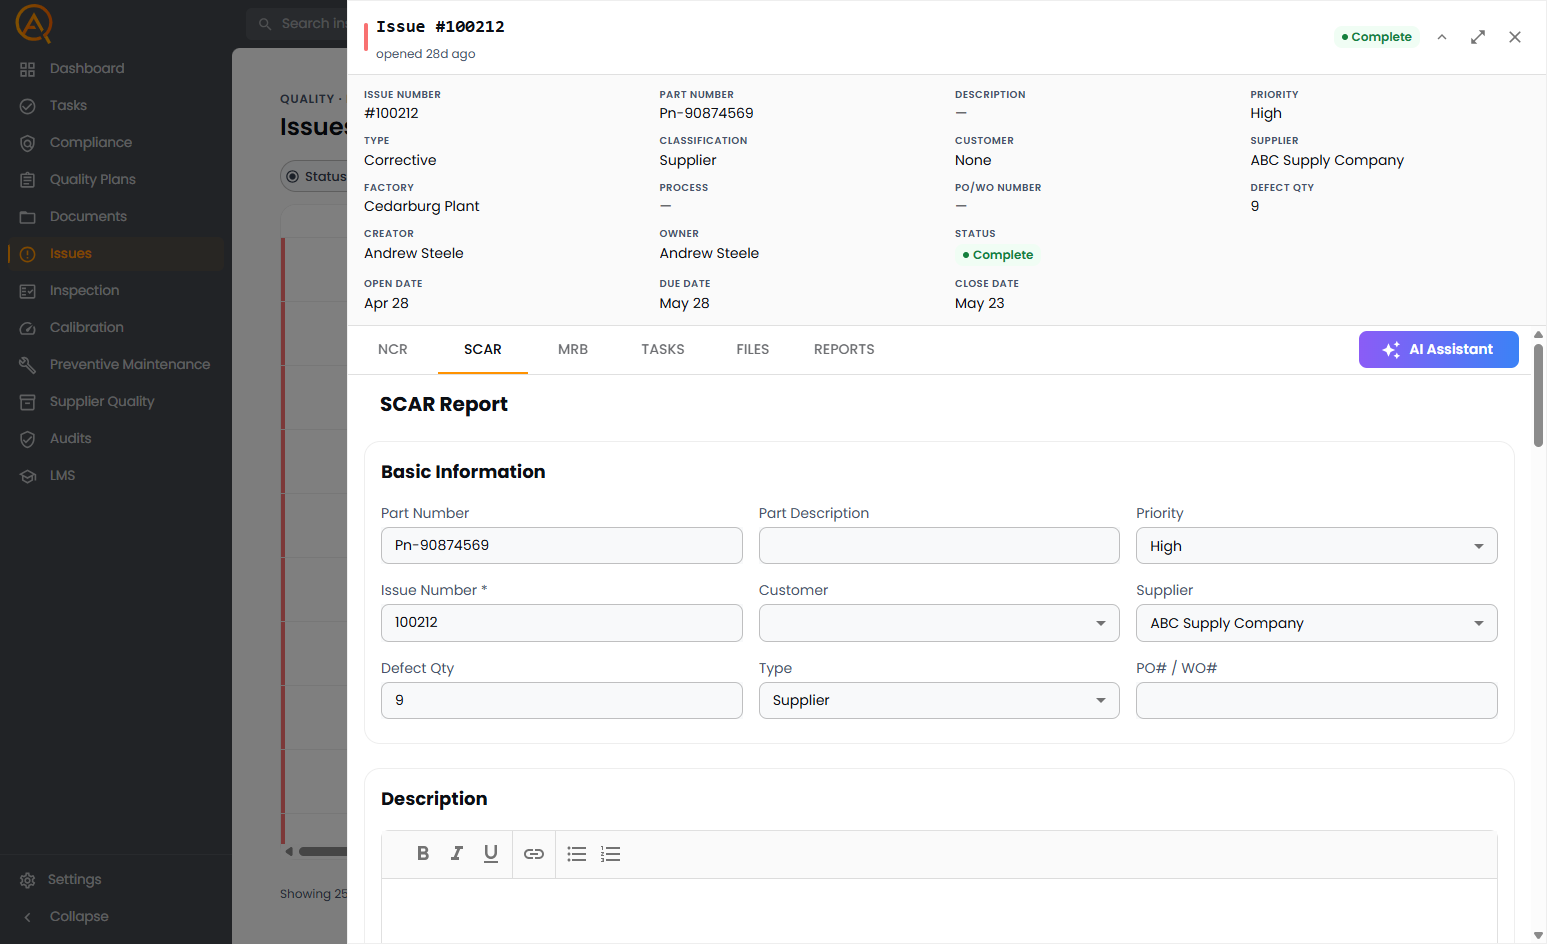
Task: Click the Complete status in details
Action: 997,255
